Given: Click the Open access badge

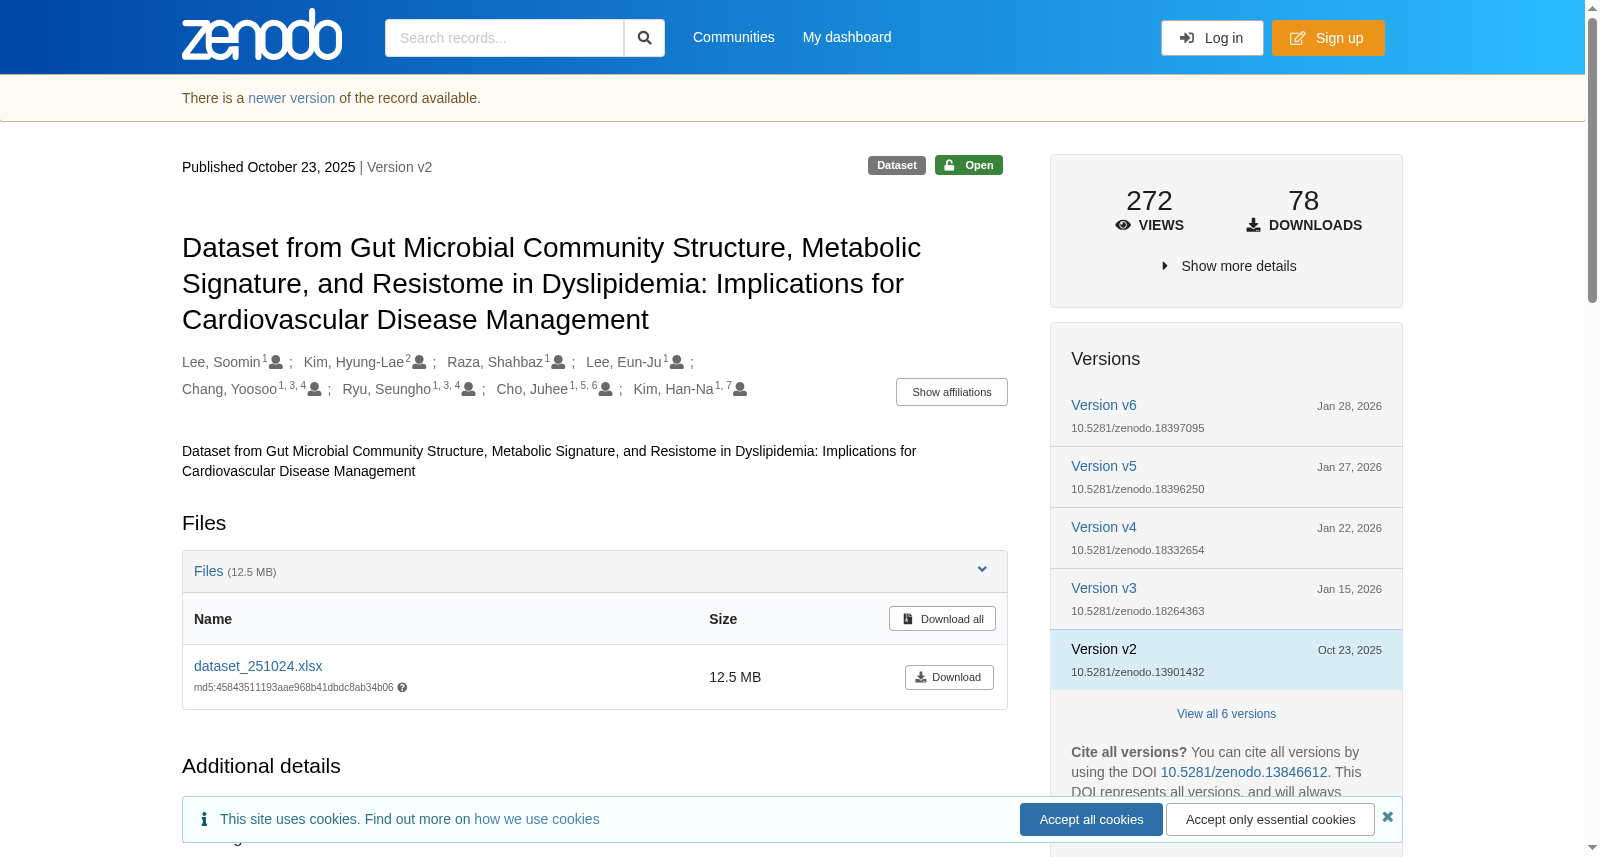Looking at the screenshot, I should 969,165.
